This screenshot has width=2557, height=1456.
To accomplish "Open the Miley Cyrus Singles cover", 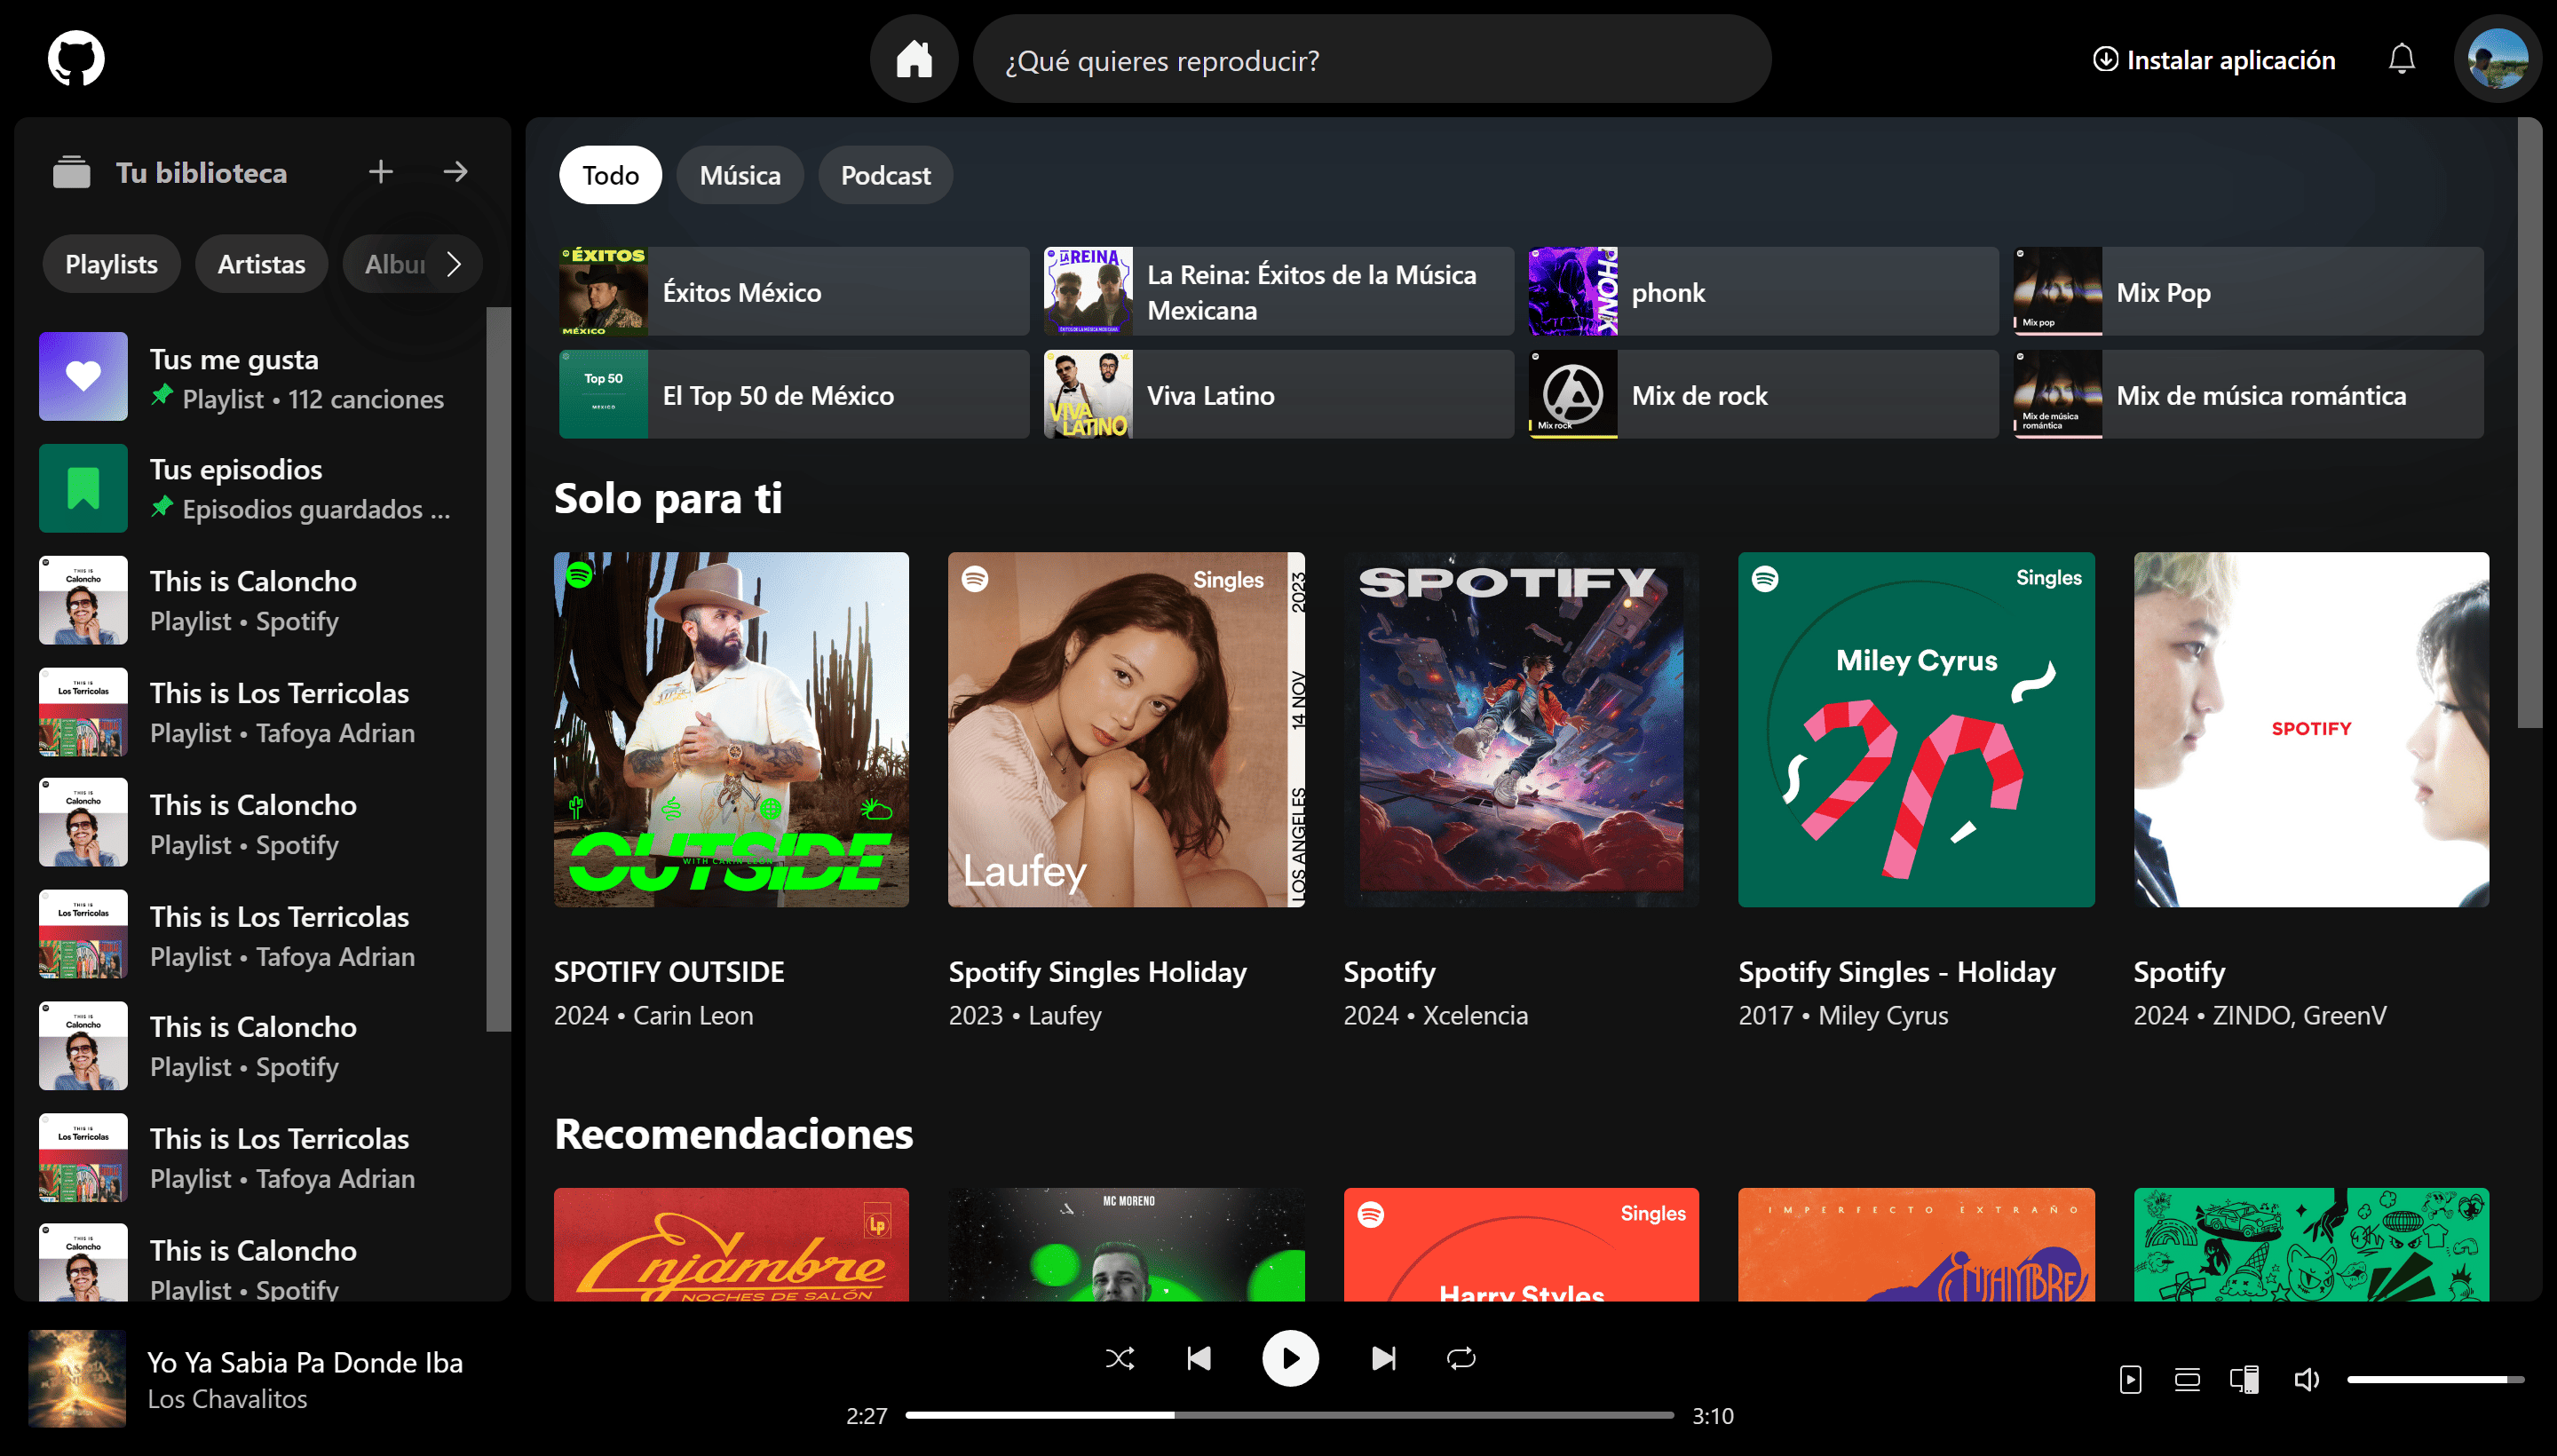I will (1916, 729).
